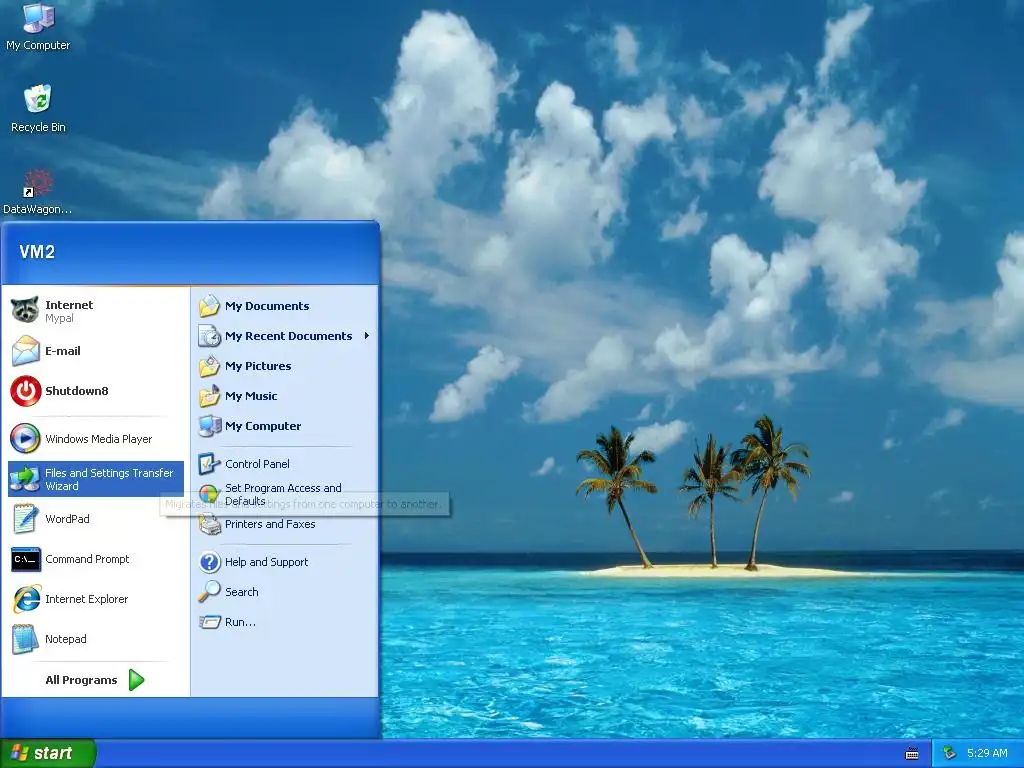Expand the My Recent Documents submenu arrow
Viewport: 1024px width, 768px height.
tap(366, 336)
